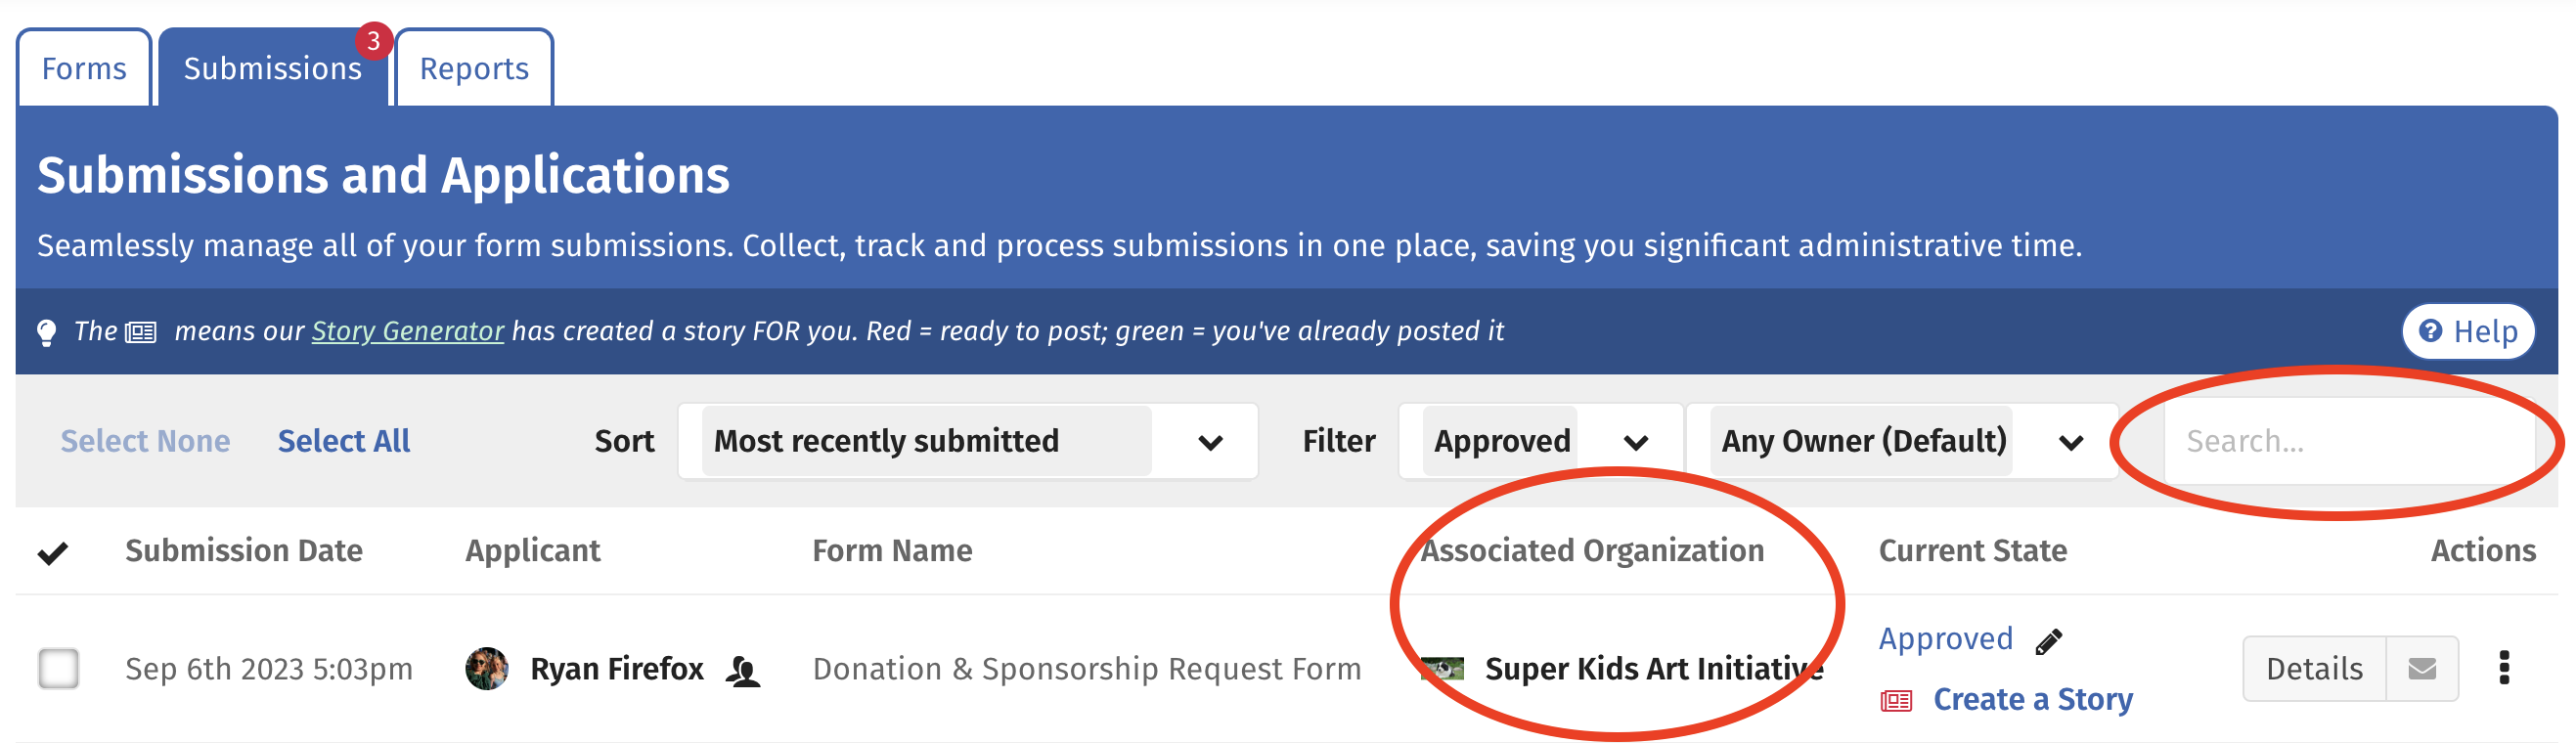Click the applicant user icon beside Ryan Firefox
2576x743 pixels.
pos(742,670)
